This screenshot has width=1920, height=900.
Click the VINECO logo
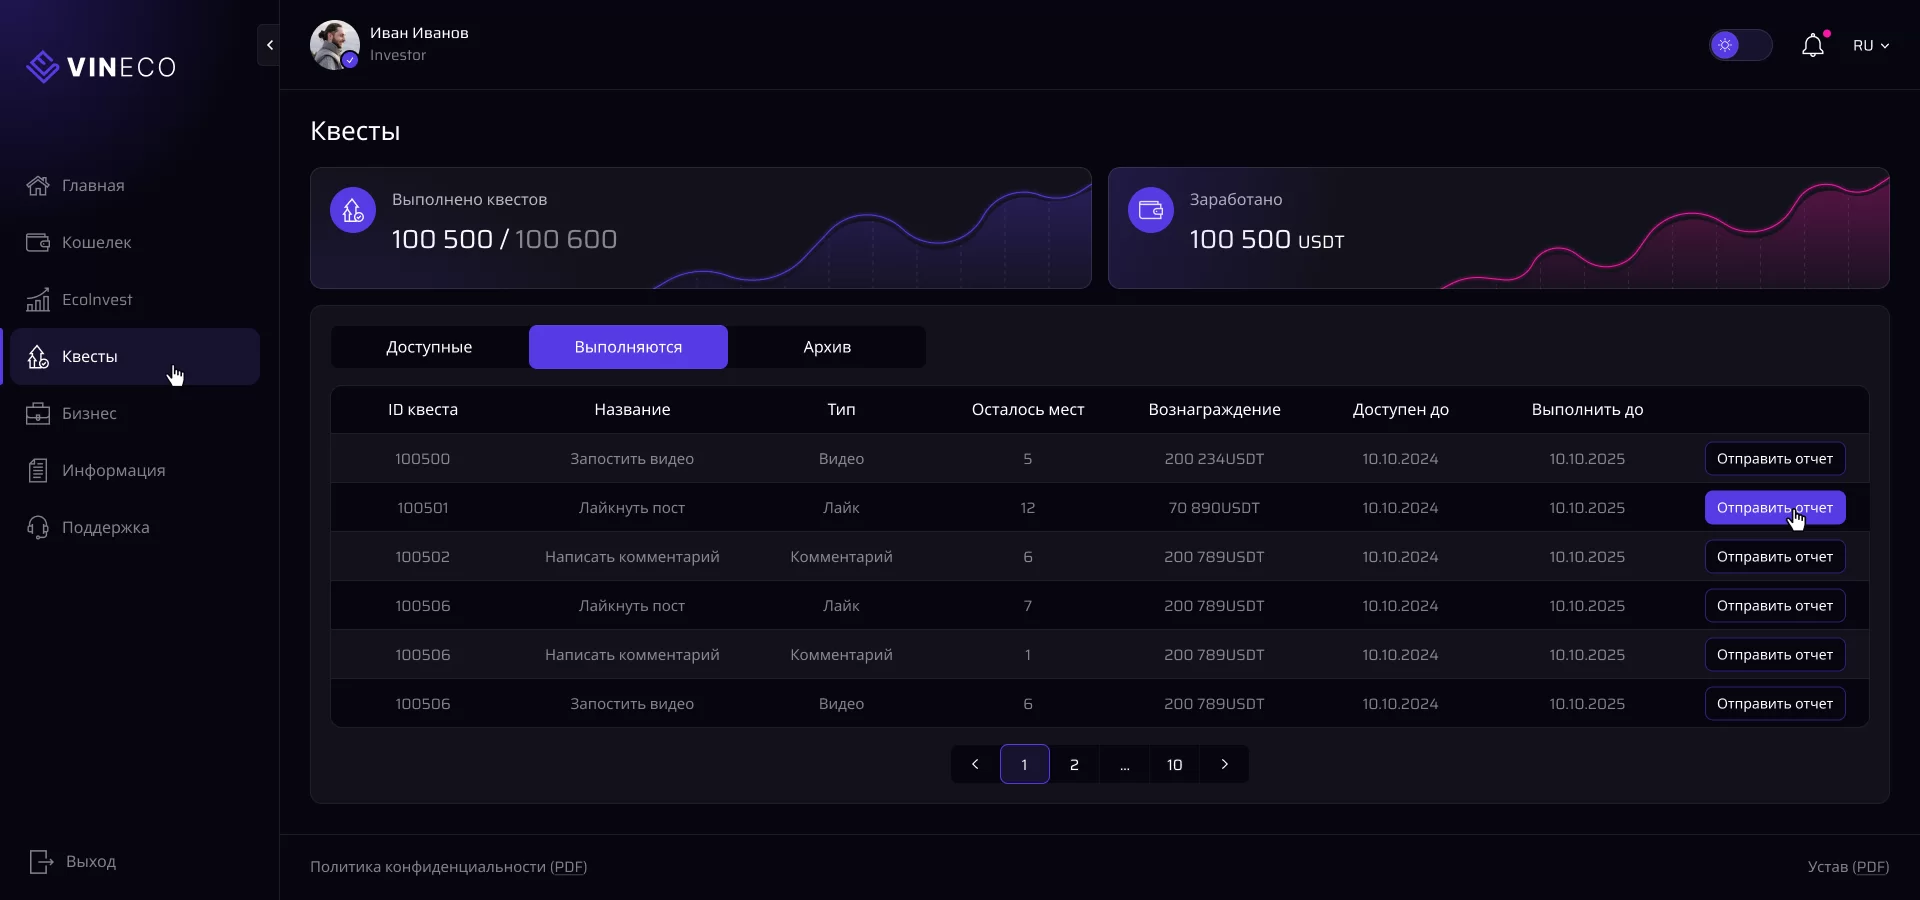pos(101,67)
